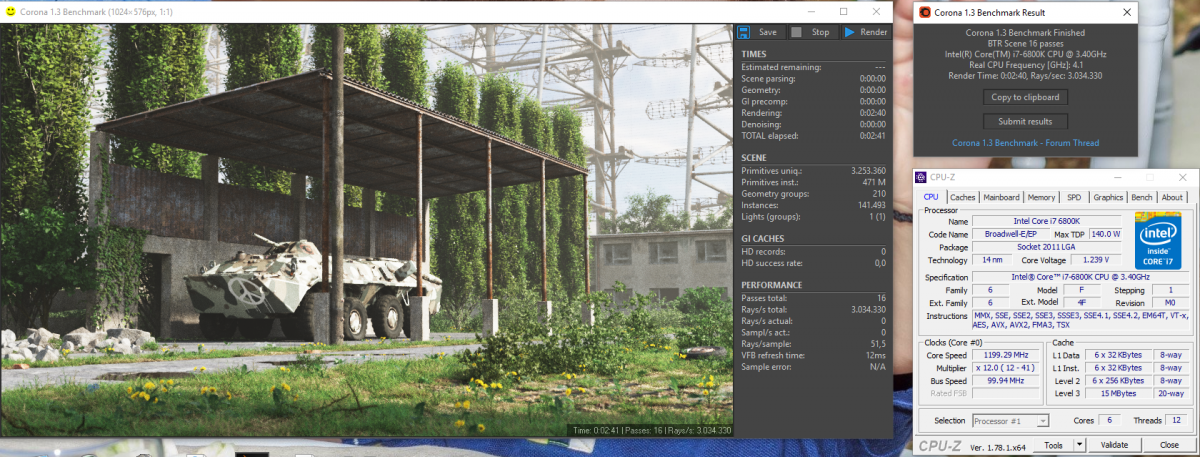Maximize the Corona 1.3 Benchmark render window
1200x457 pixels.
pyautogui.click(x=843, y=11)
